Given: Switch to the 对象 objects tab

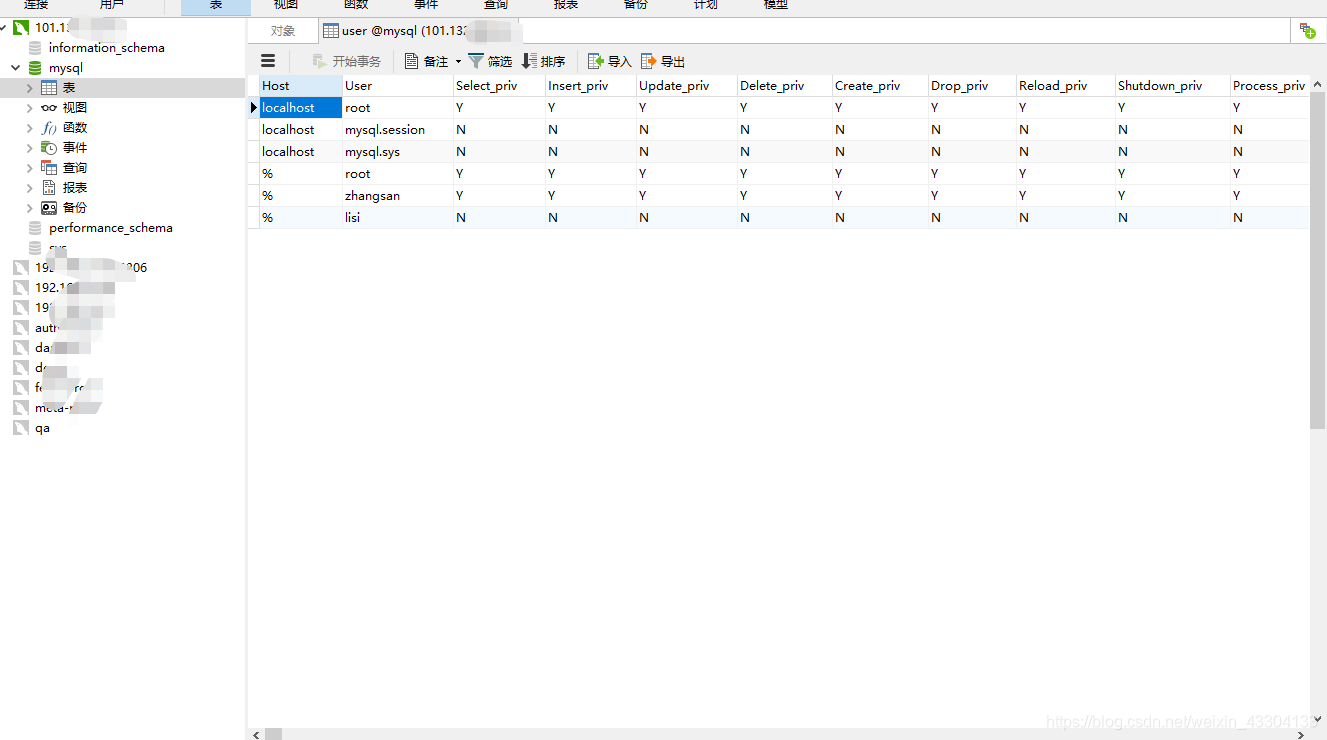Looking at the screenshot, I should (x=283, y=31).
